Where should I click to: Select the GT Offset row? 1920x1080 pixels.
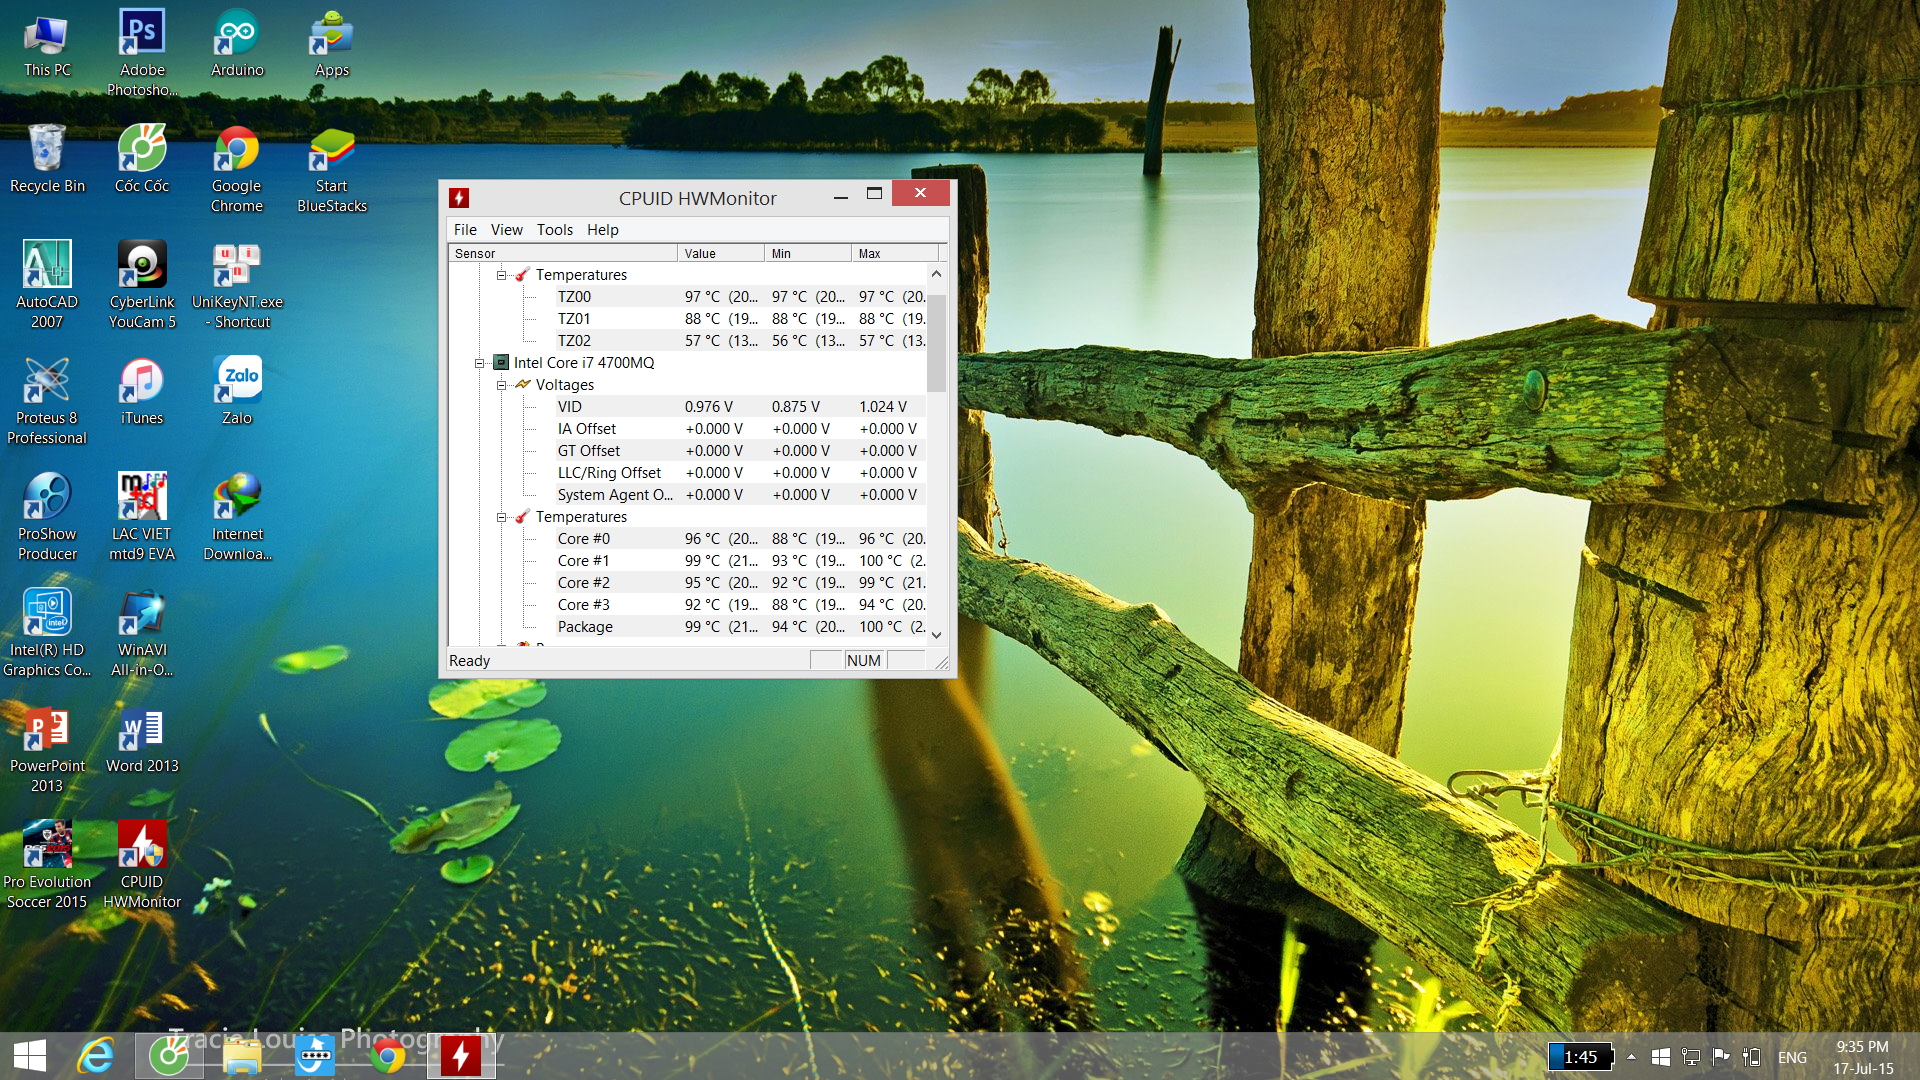pyautogui.click(x=741, y=451)
